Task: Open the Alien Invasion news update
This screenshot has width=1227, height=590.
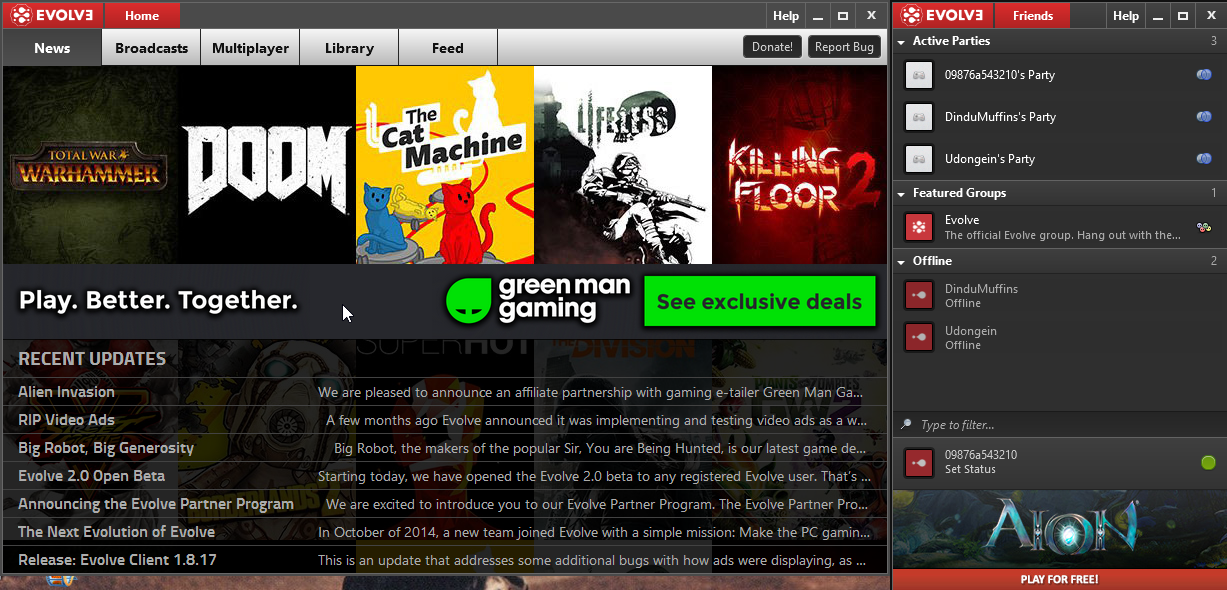Action: click(x=445, y=392)
